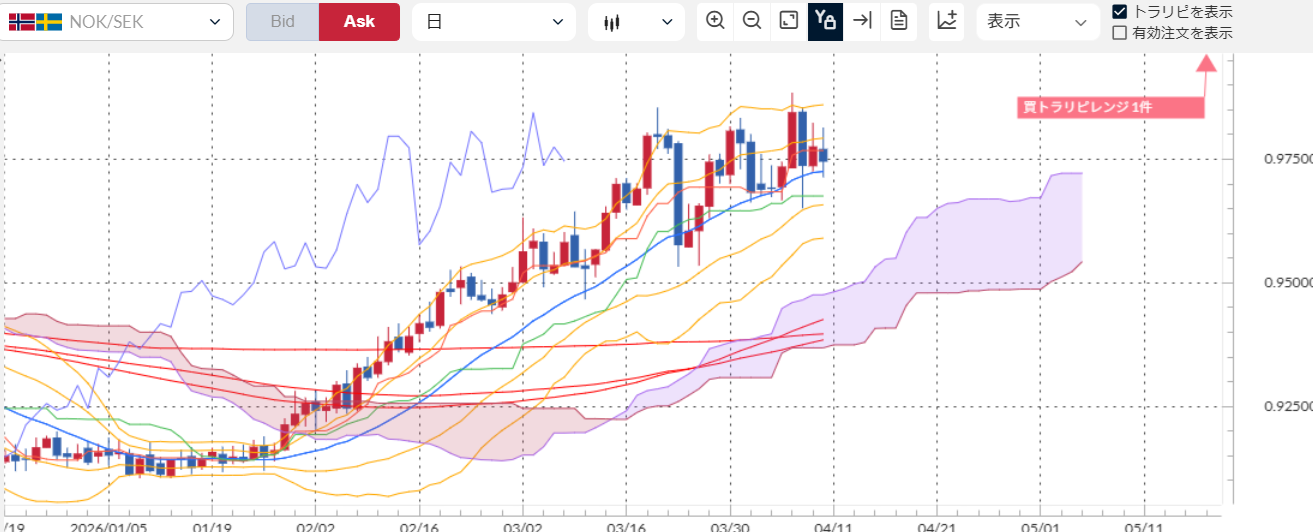Open the 表示 display dropdown
The image size is (1313, 532).
coord(1036,22)
